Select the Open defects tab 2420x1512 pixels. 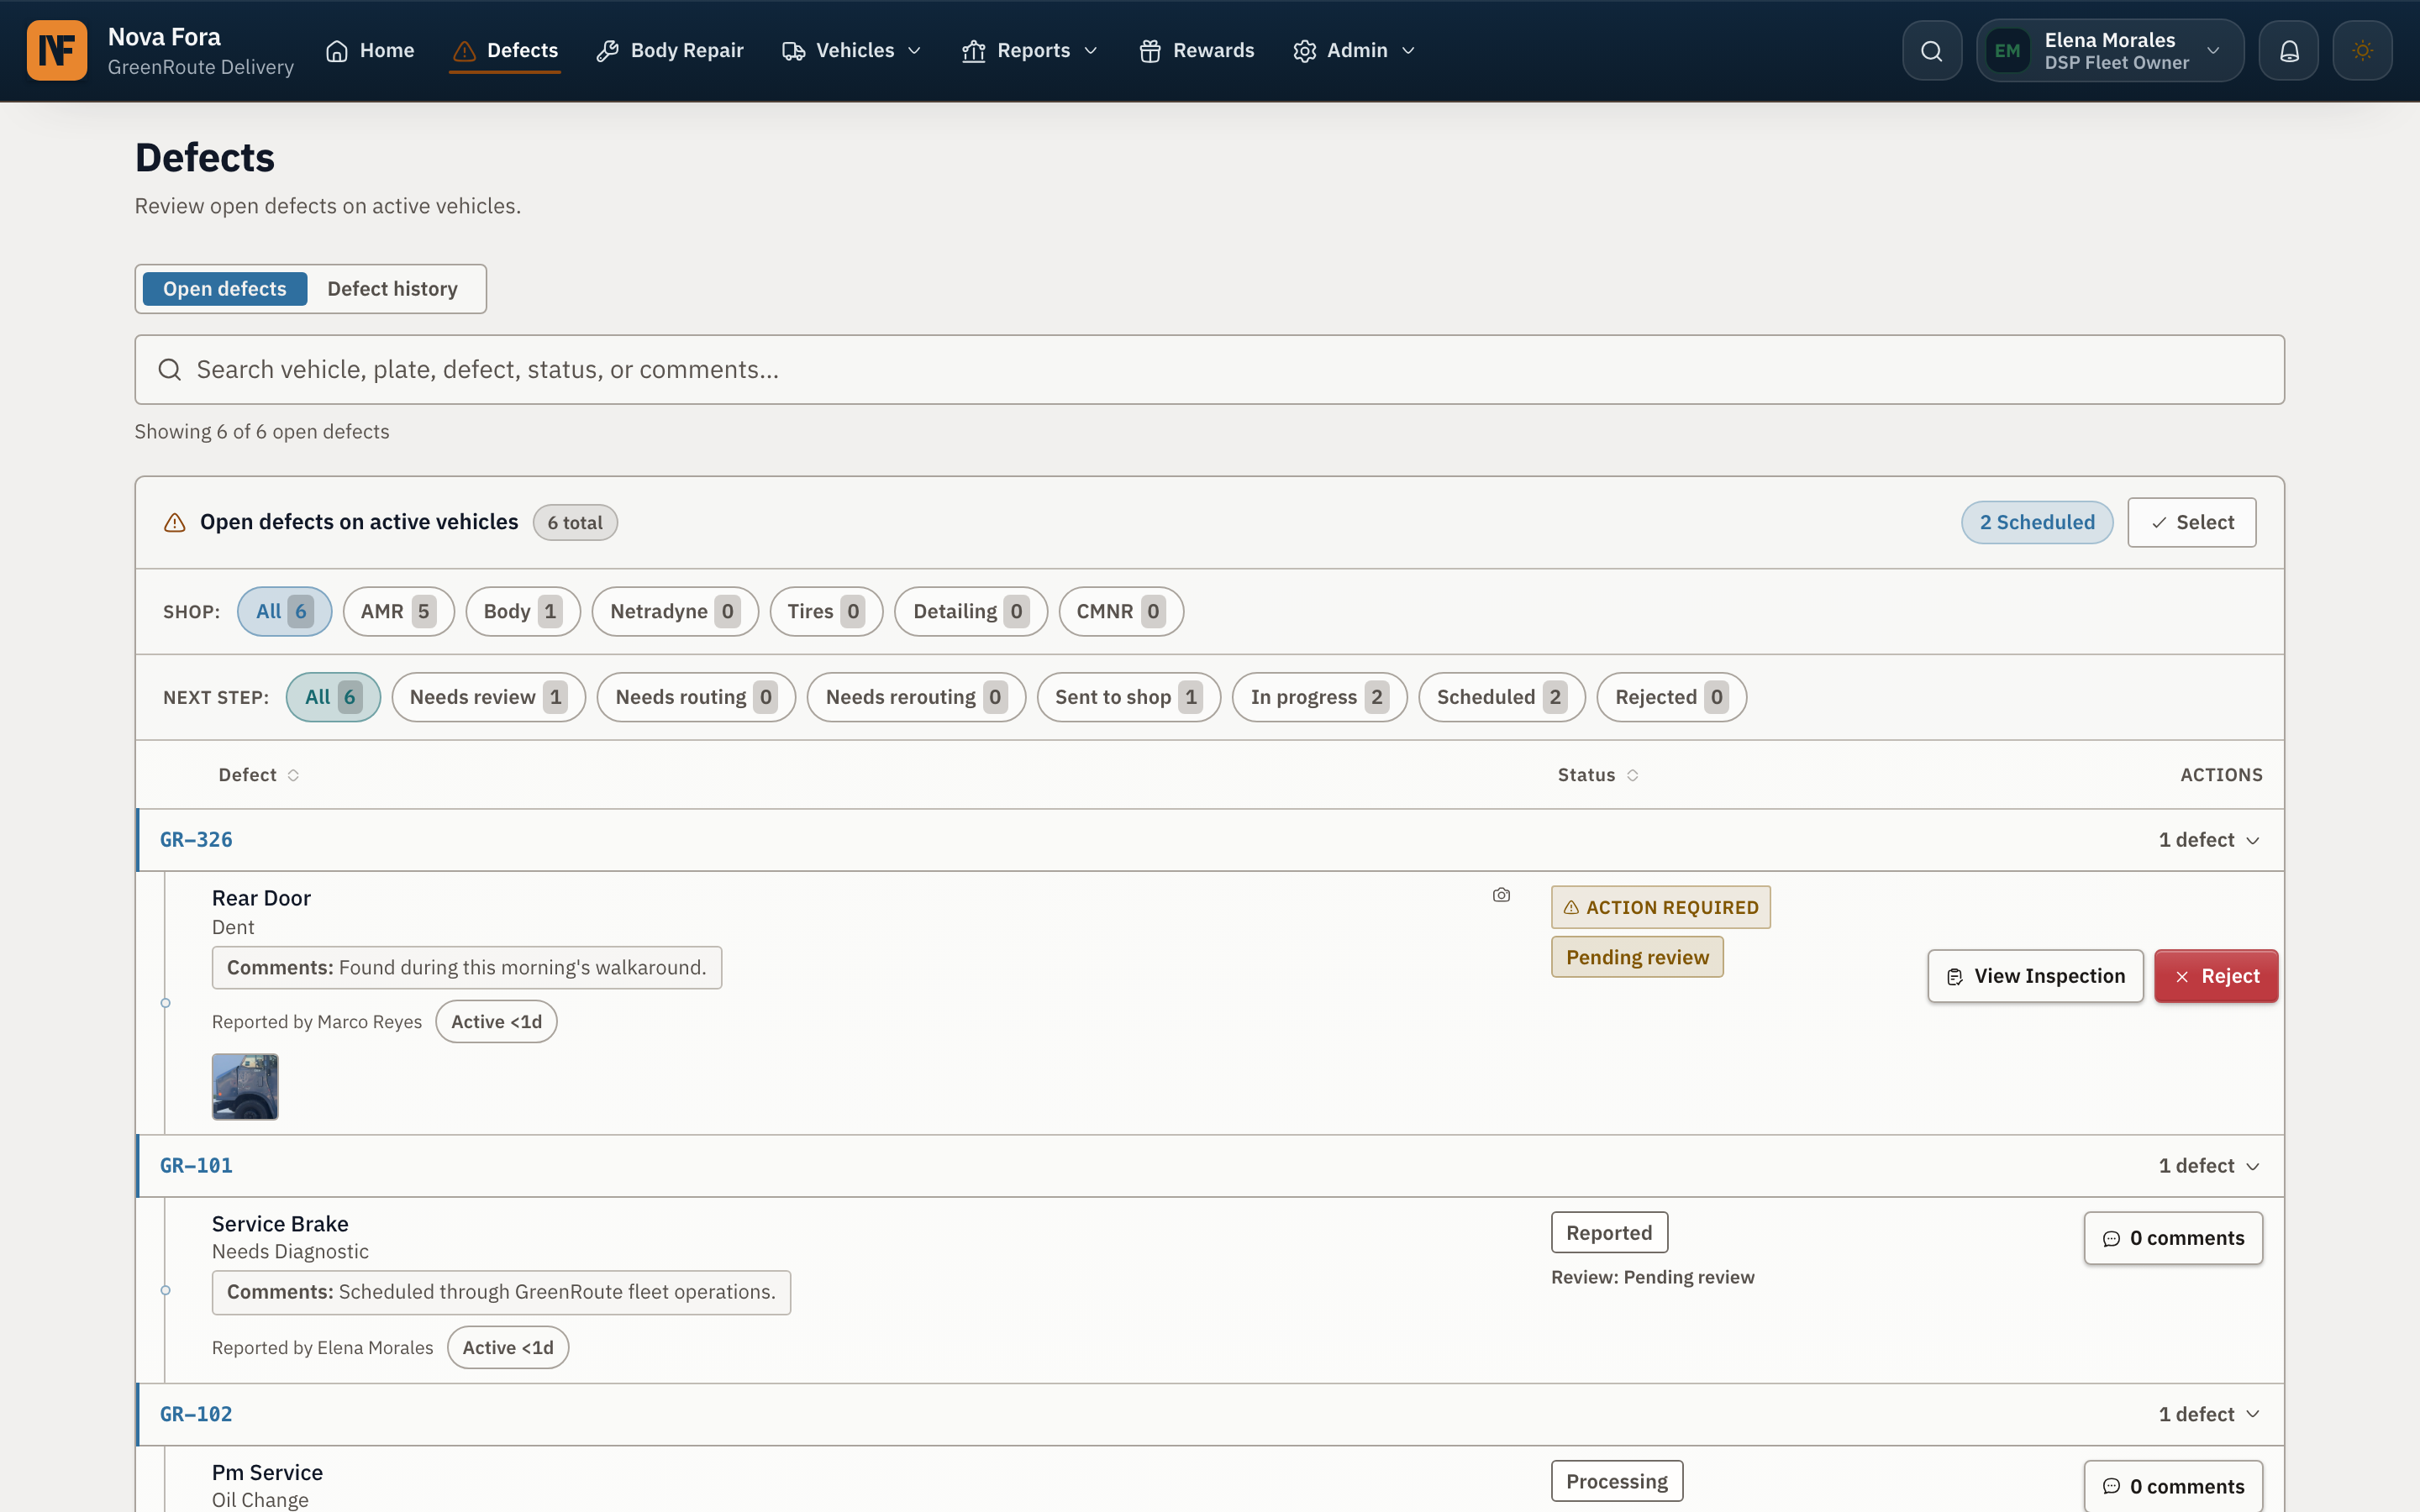225,289
